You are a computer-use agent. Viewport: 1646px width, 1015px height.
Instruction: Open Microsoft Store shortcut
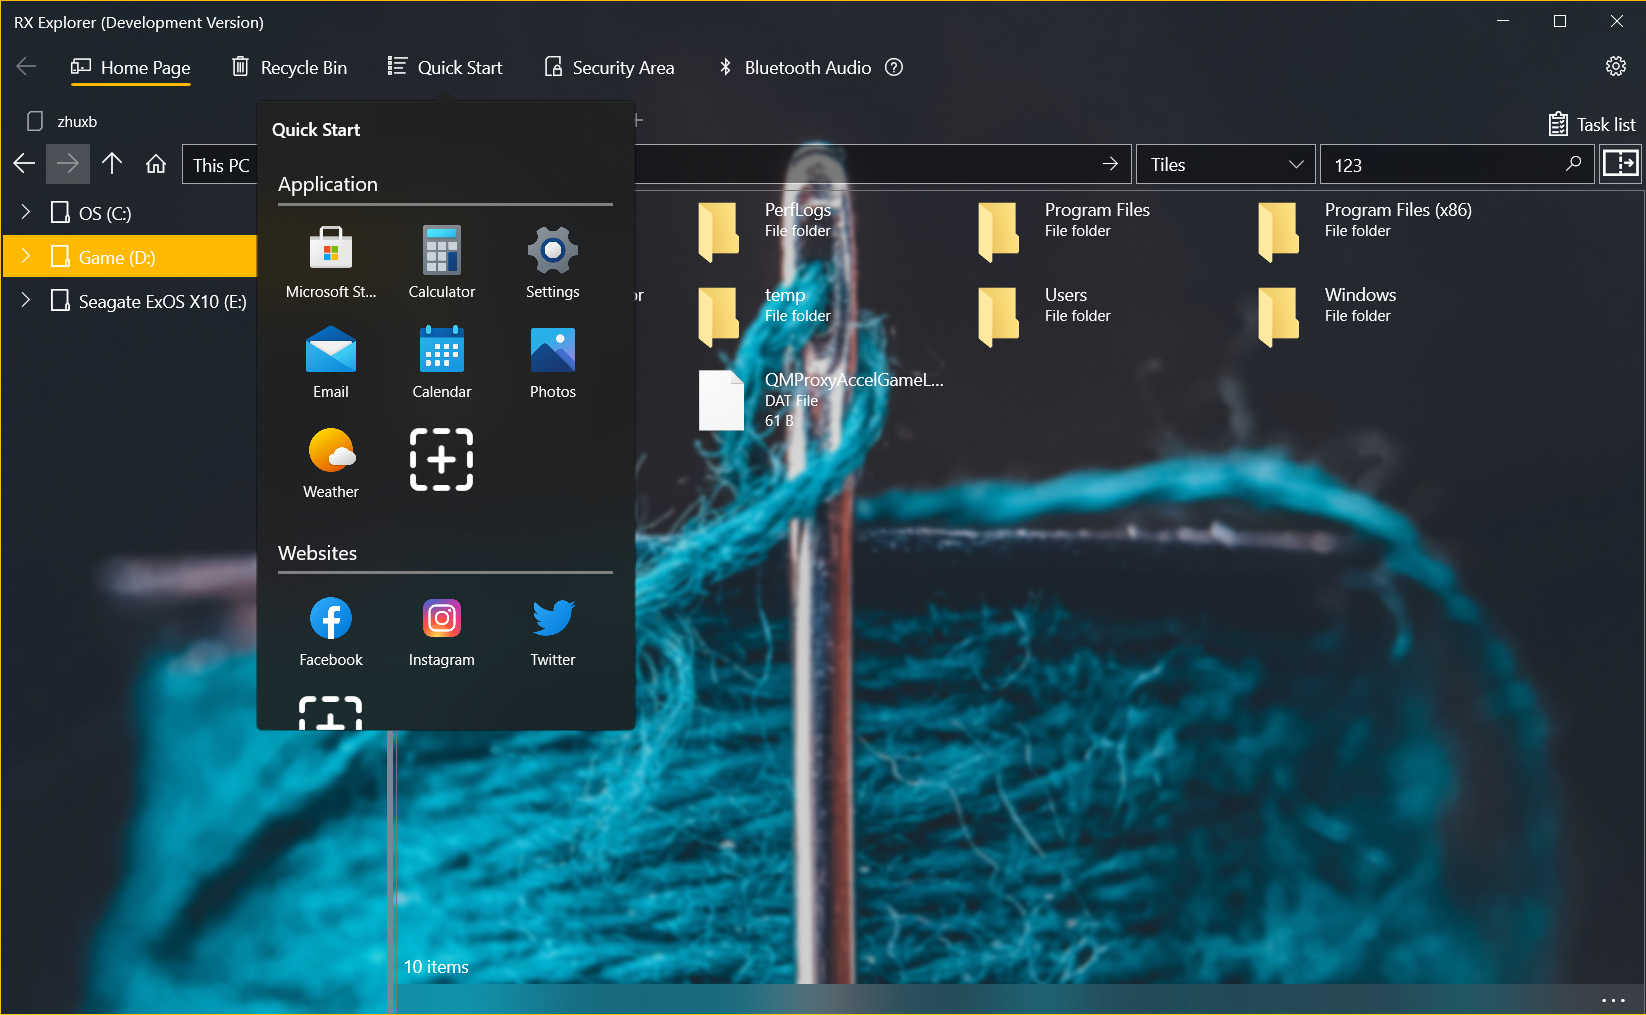click(x=331, y=262)
